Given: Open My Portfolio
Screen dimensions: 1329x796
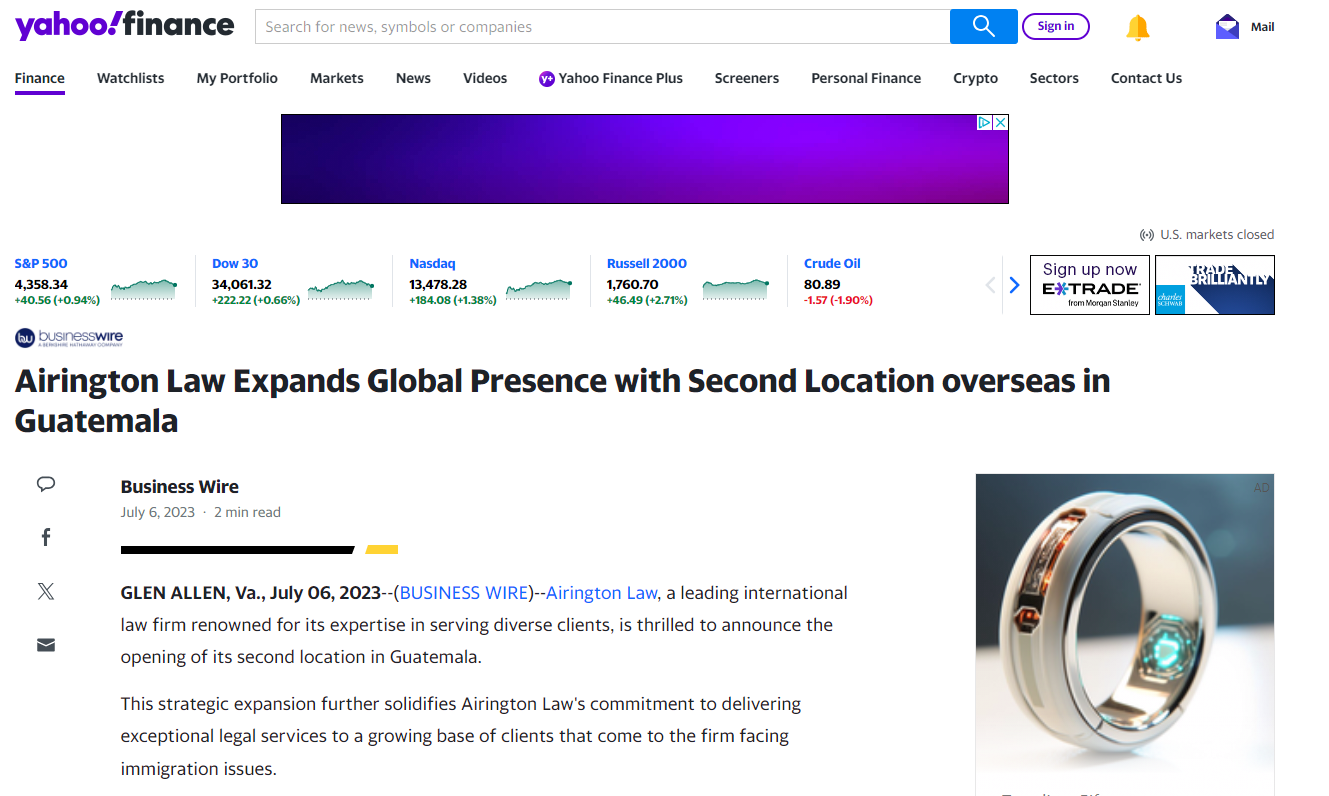Looking at the screenshot, I should click(237, 78).
